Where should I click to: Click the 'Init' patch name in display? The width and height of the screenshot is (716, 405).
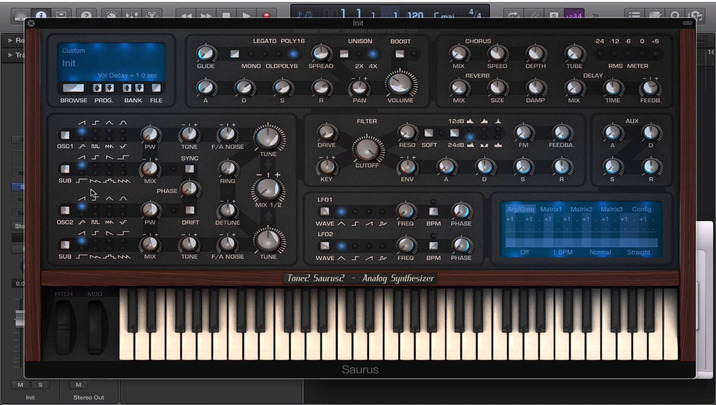(x=69, y=63)
